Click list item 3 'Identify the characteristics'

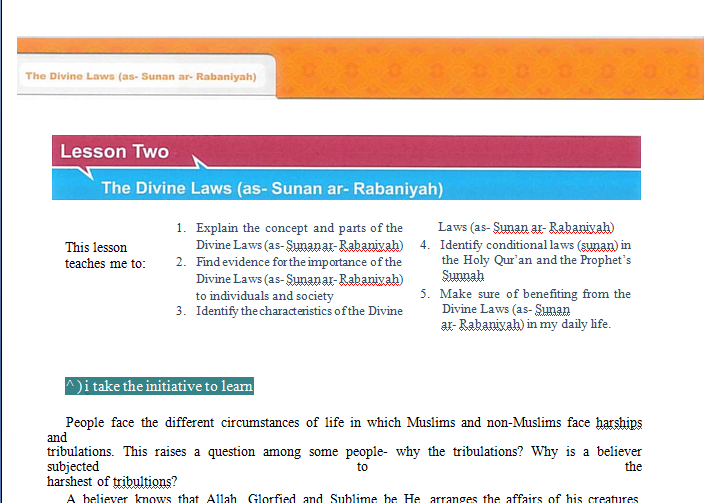click(x=299, y=310)
